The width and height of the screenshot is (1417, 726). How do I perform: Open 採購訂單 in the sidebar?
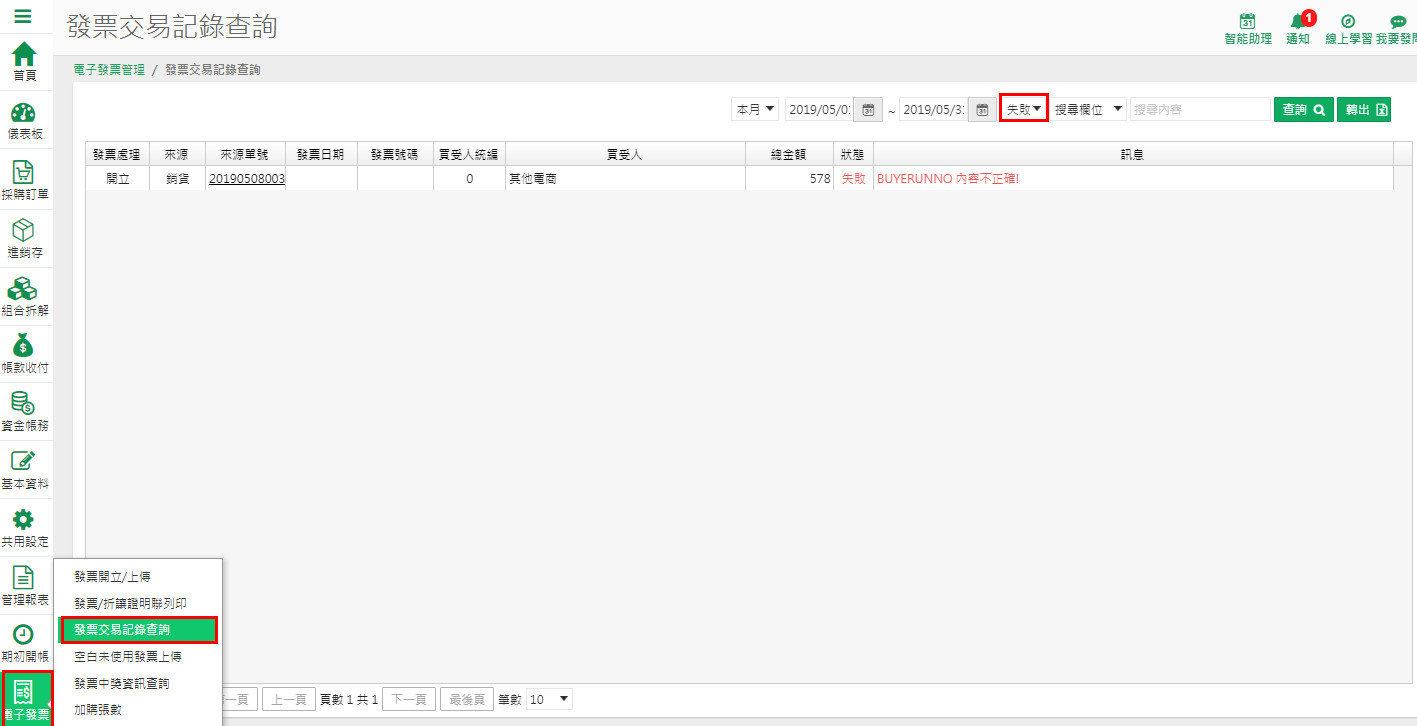(x=24, y=179)
